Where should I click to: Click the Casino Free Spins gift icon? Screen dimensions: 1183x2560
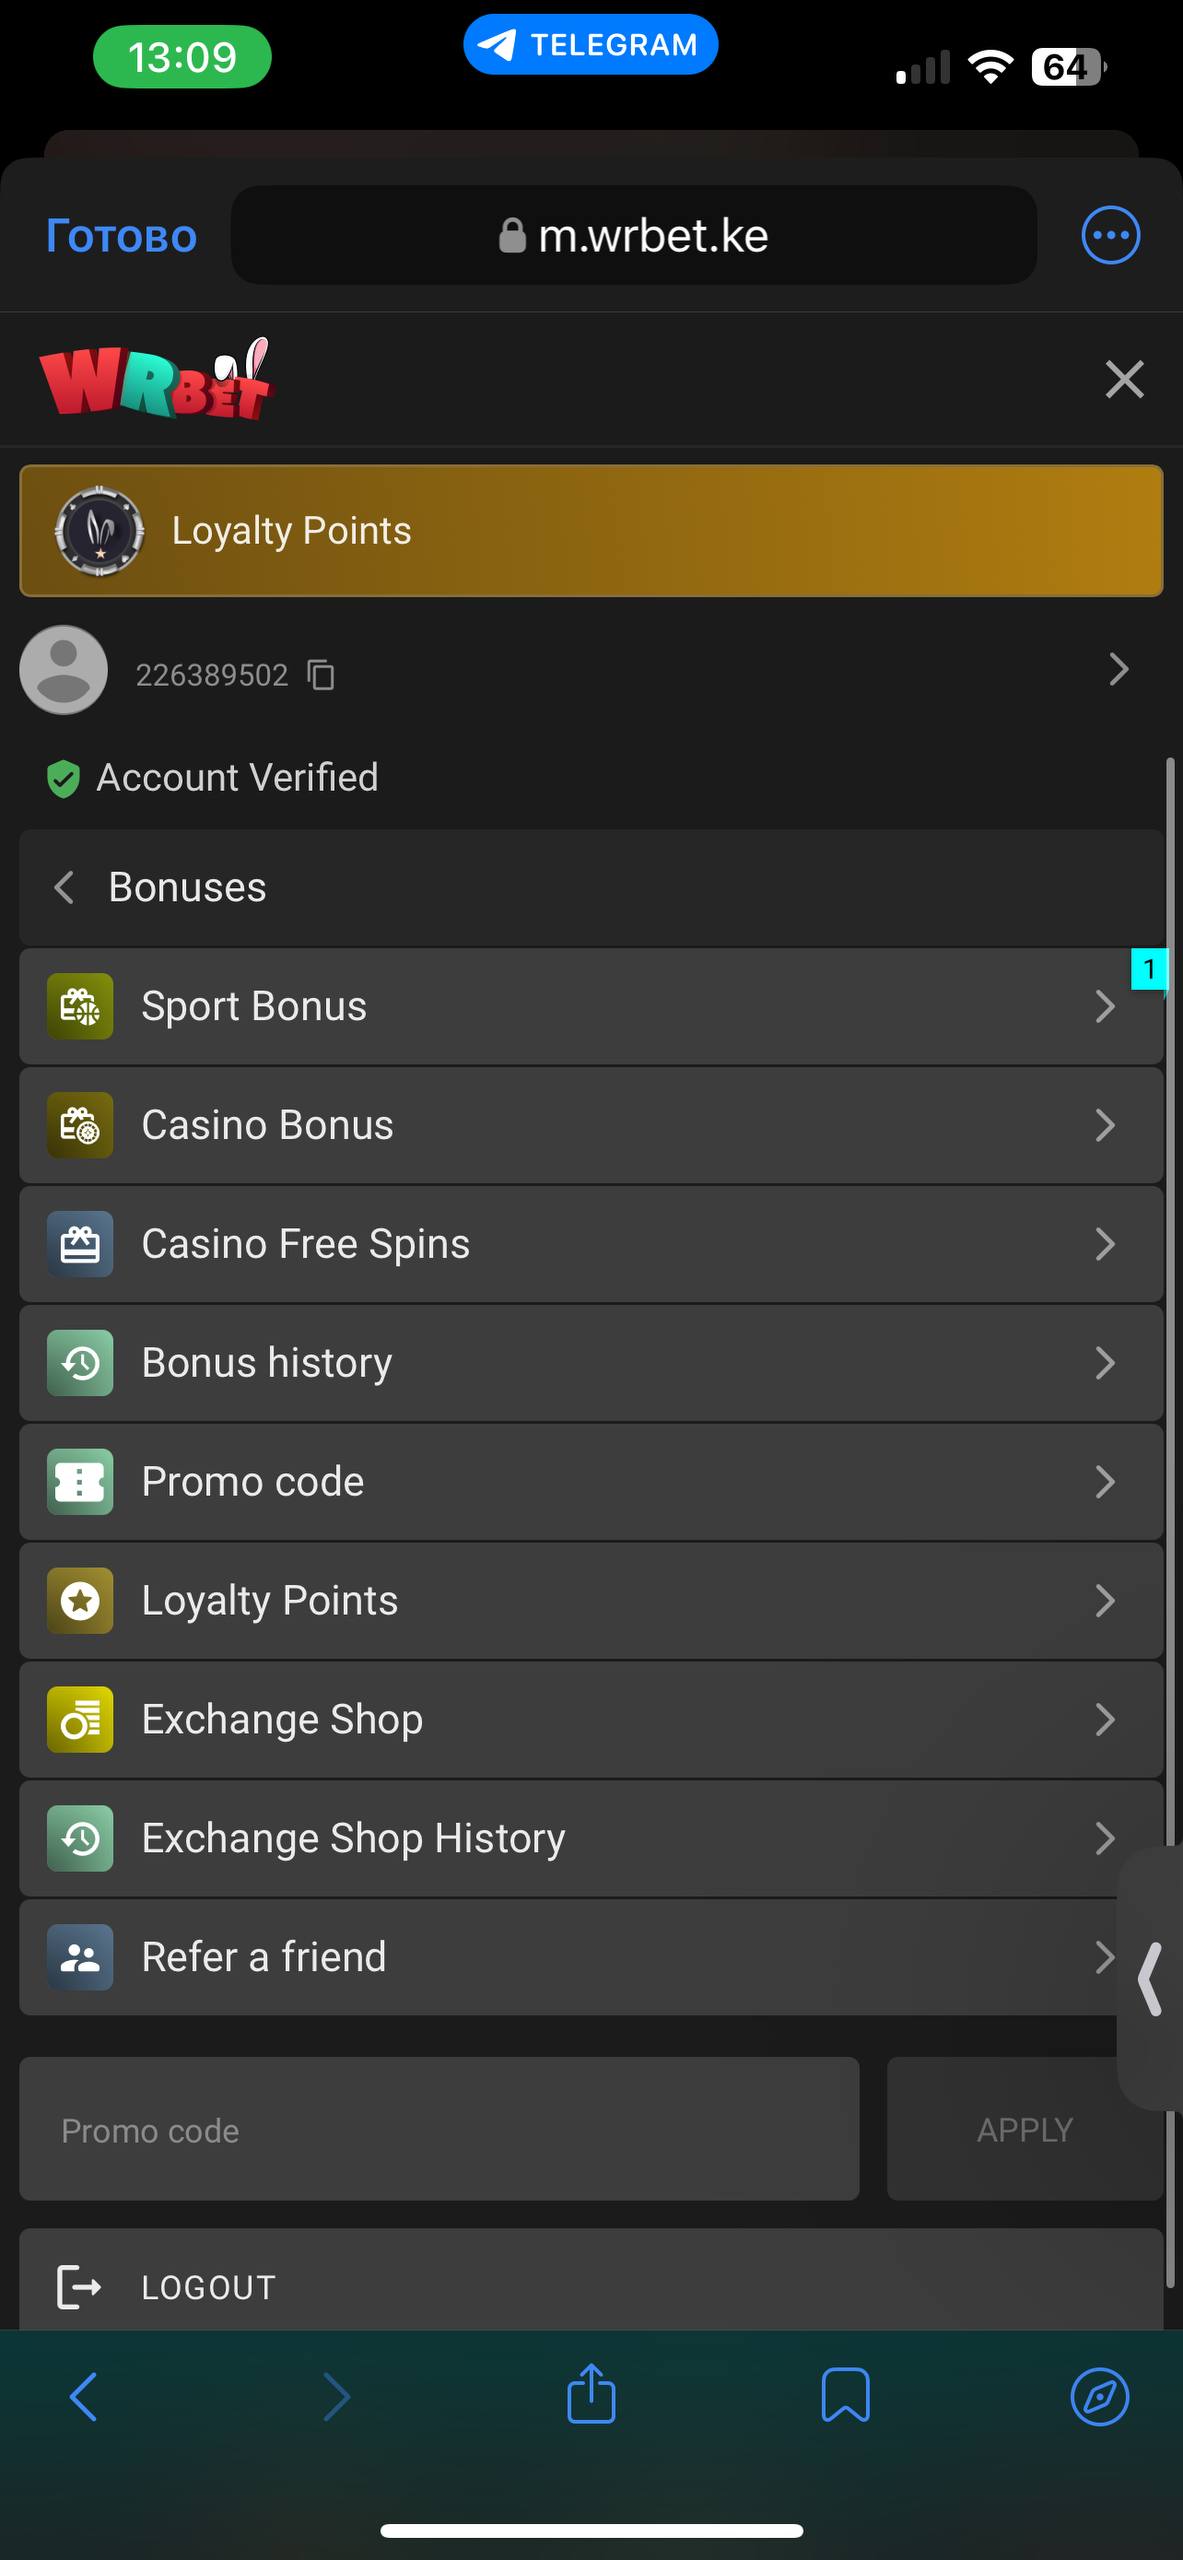[80, 1244]
